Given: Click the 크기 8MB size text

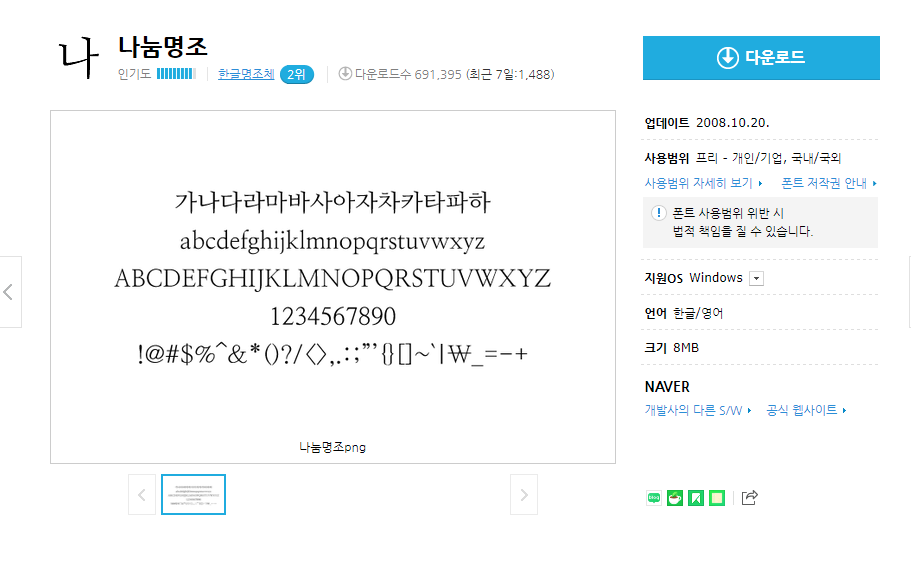Looking at the screenshot, I should 672,348.
